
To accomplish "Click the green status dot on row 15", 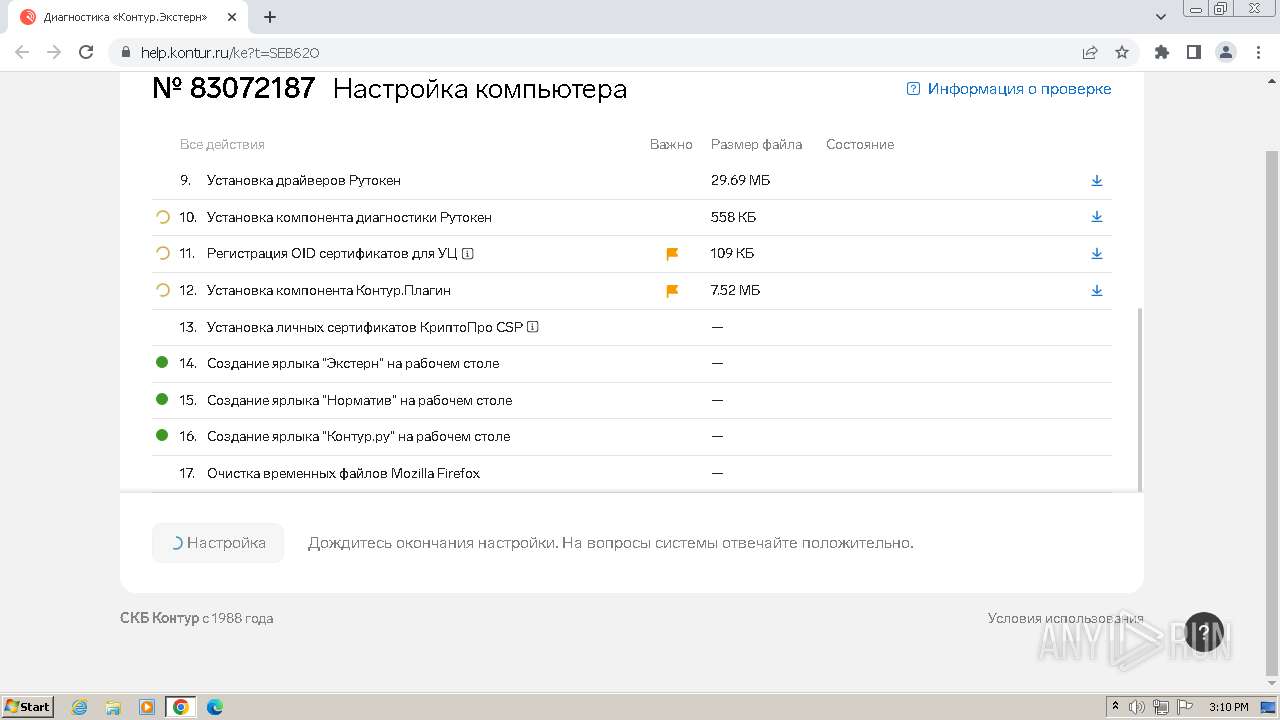I will click(162, 399).
